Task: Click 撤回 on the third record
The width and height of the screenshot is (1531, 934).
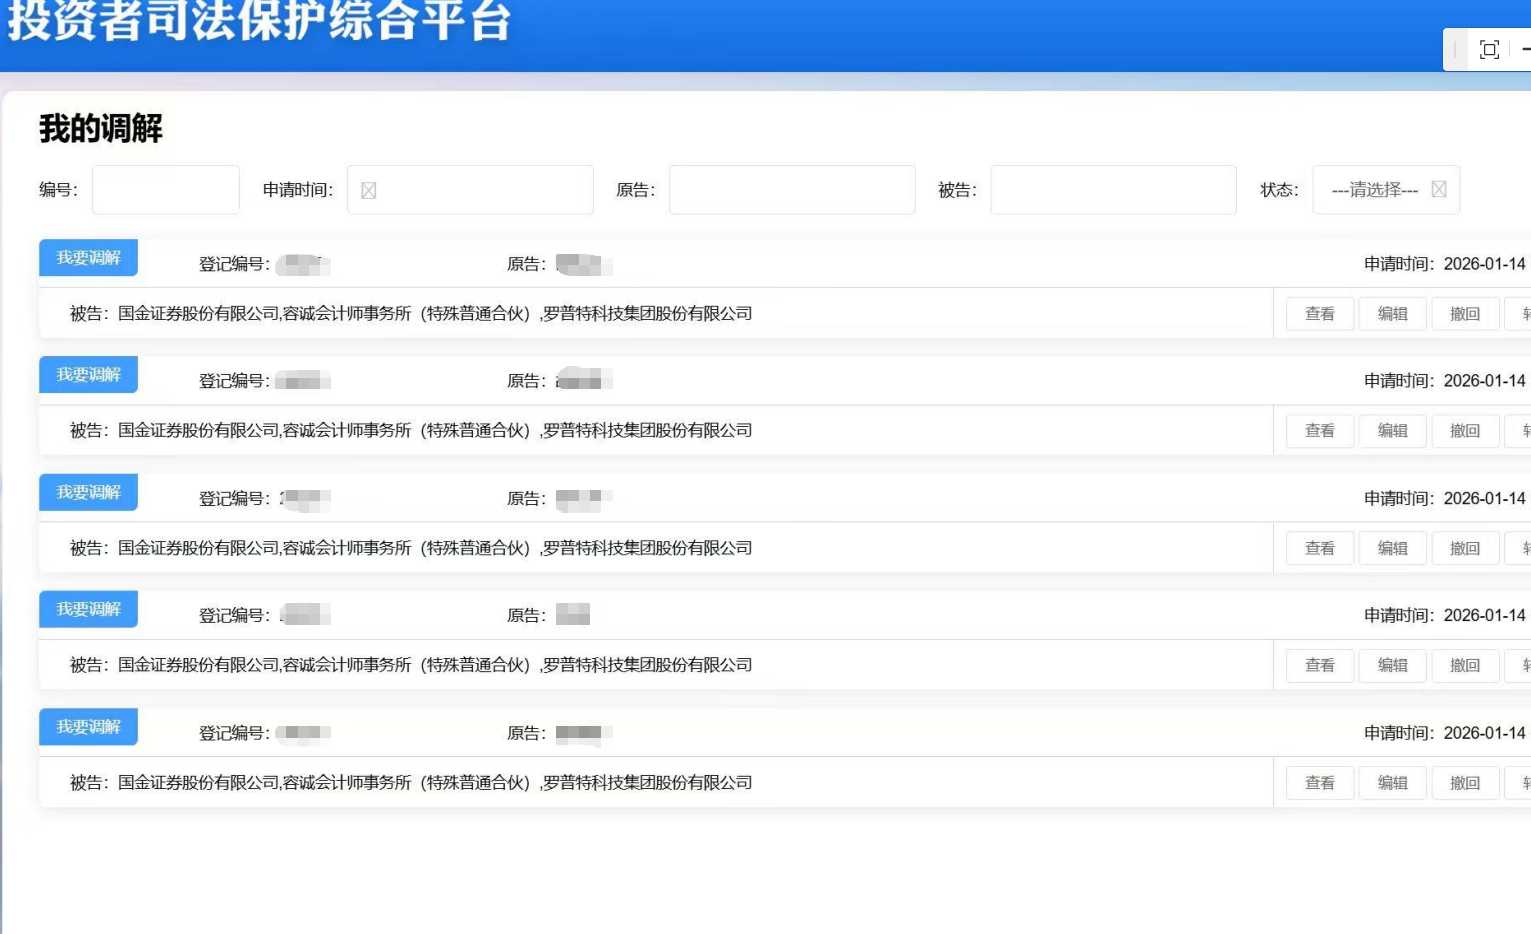Action: click(1465, 548)
